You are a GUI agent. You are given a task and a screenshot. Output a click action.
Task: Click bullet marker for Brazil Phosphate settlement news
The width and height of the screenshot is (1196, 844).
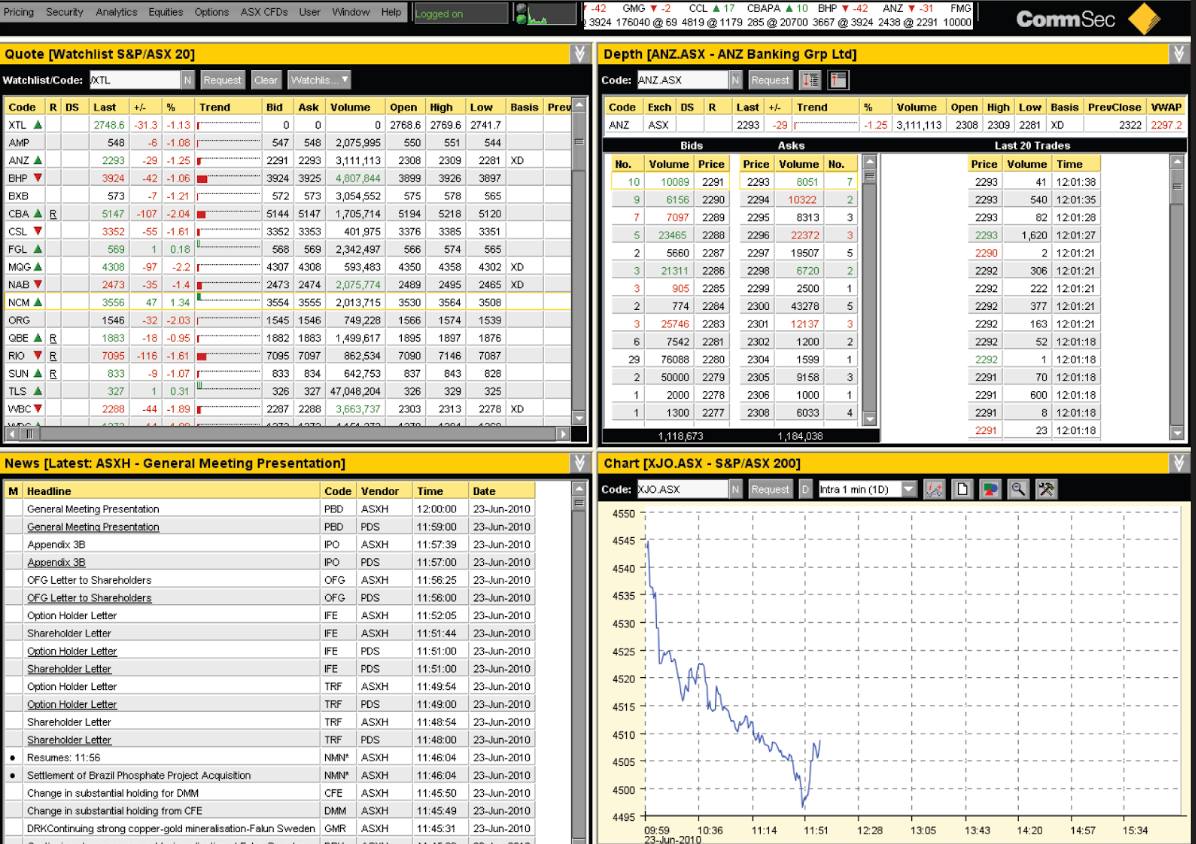pos(13,775)
